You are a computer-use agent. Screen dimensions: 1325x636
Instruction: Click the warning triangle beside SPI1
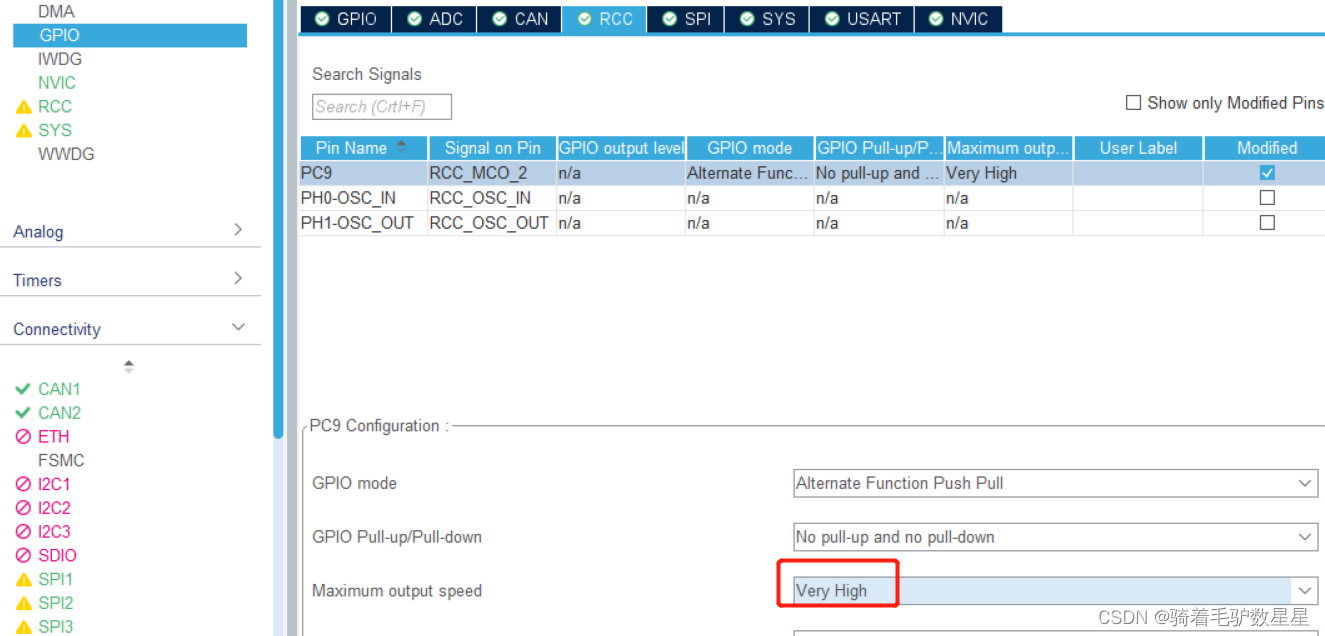click(23, 579)
